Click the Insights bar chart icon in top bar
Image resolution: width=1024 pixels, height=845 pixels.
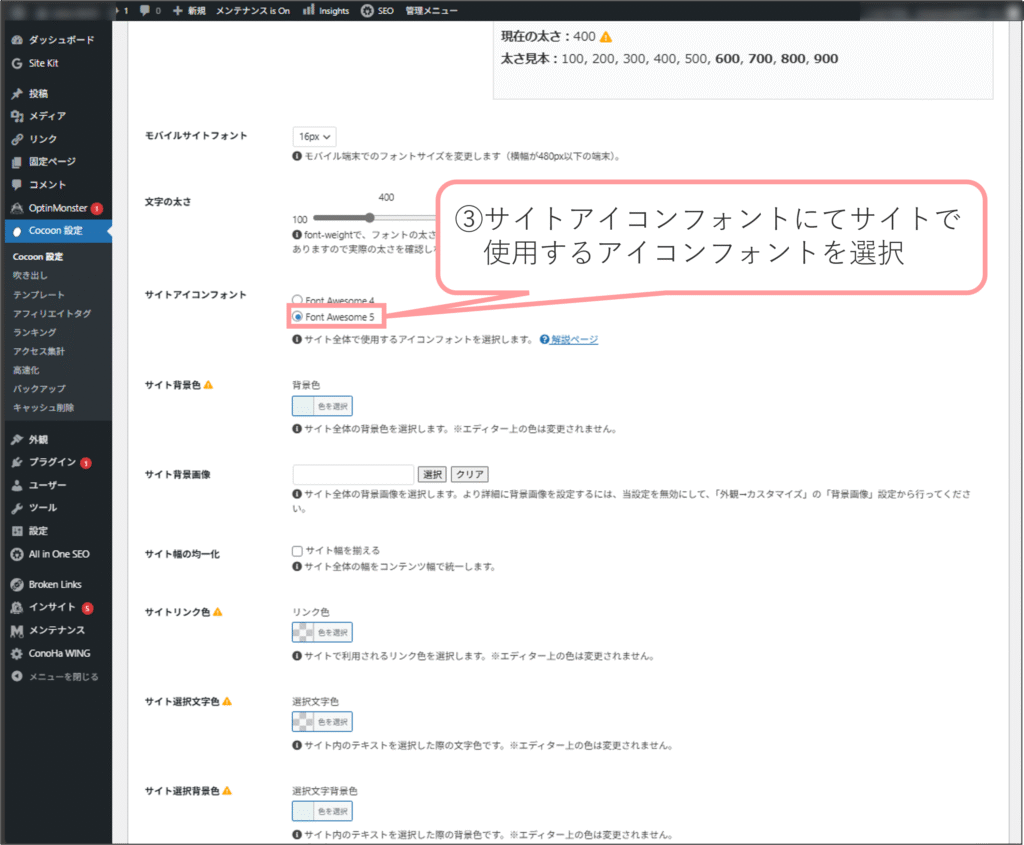pos(310,10)
